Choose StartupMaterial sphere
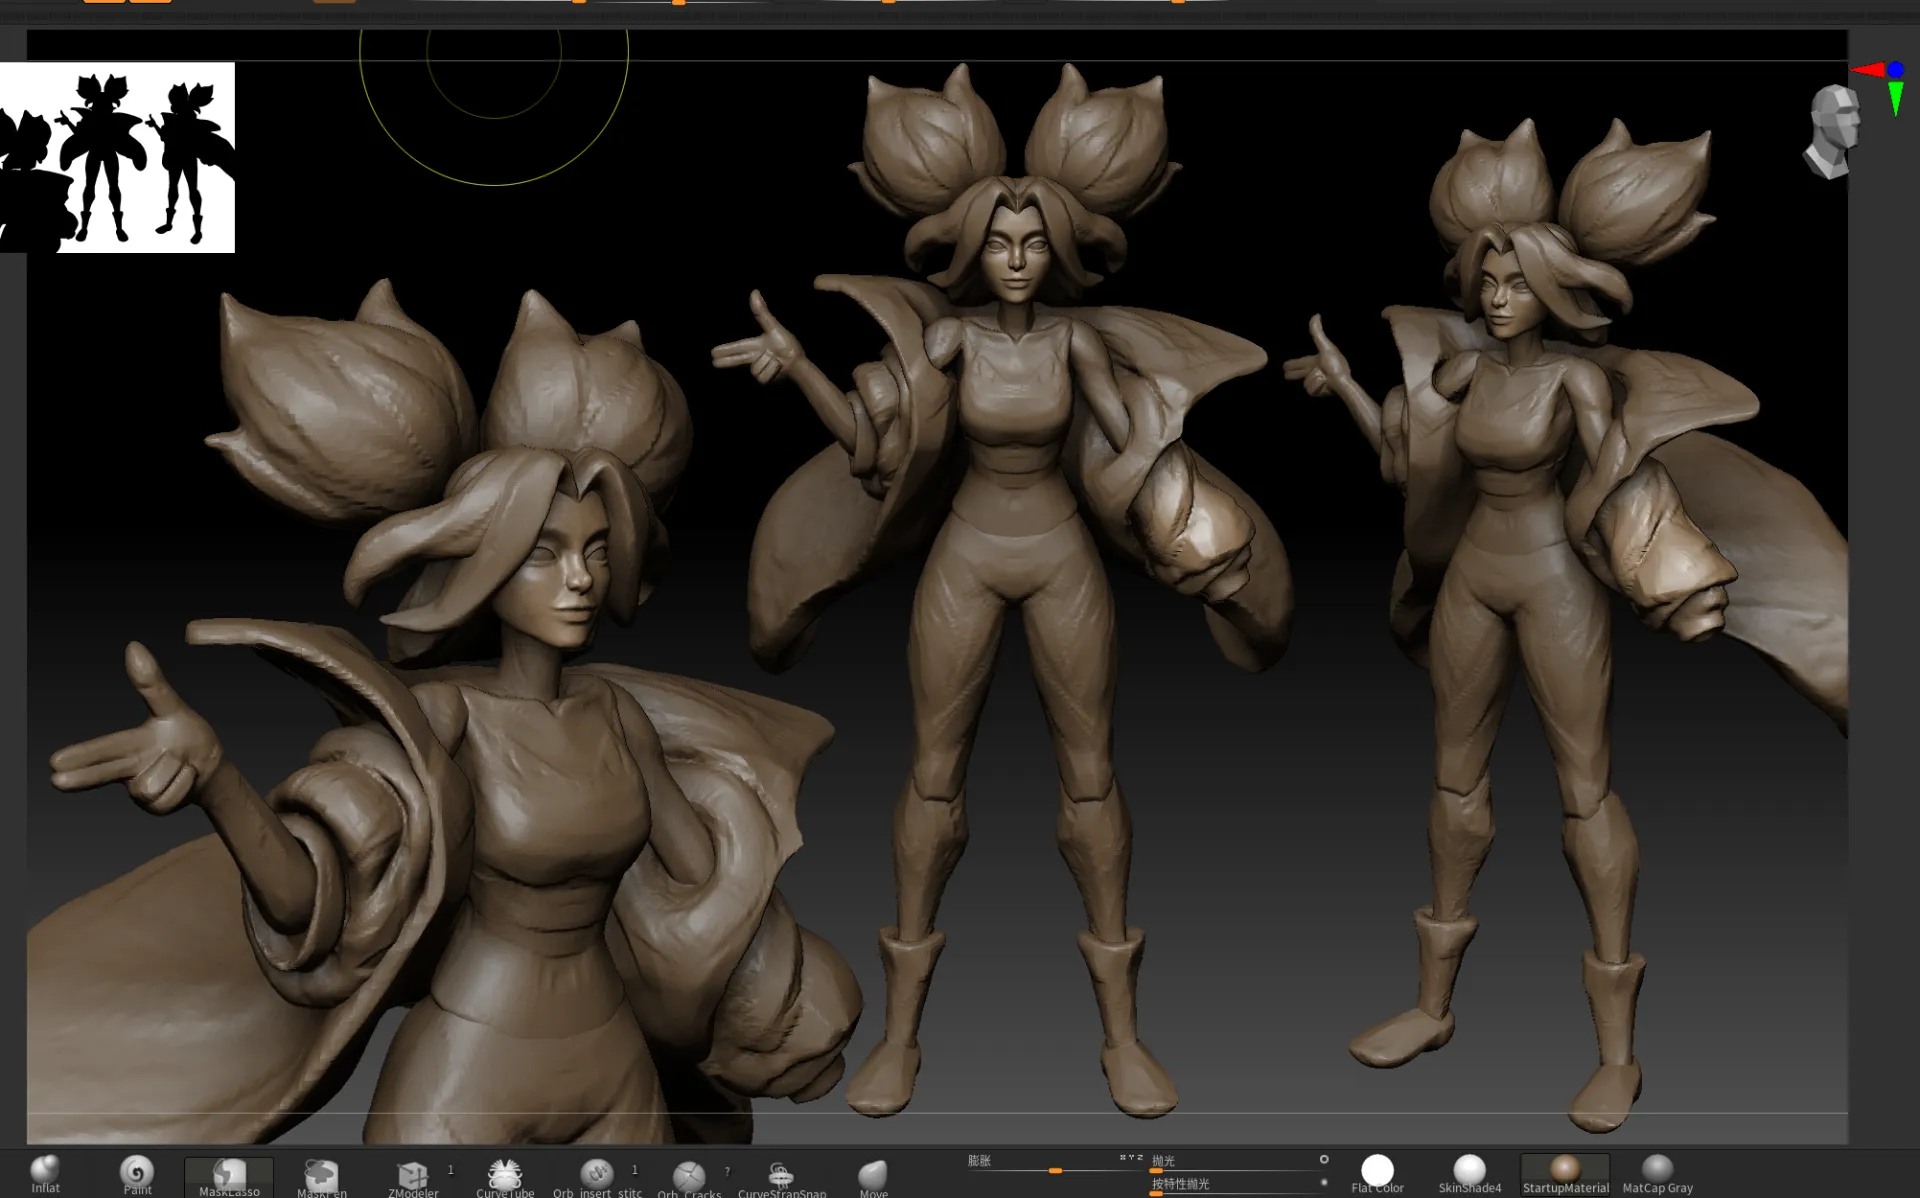1920x1198 pixels. click(1565, 1171)
